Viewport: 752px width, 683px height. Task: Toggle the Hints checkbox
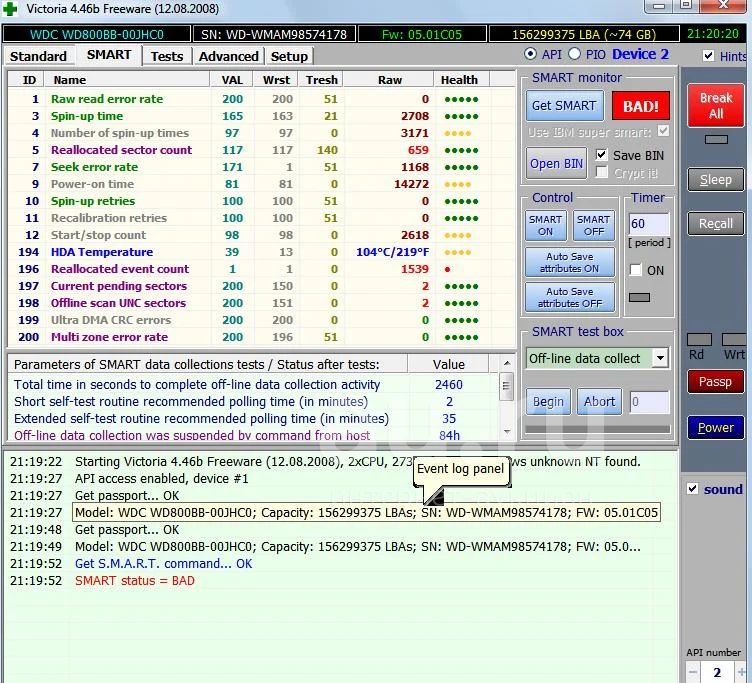click(708, 56)
